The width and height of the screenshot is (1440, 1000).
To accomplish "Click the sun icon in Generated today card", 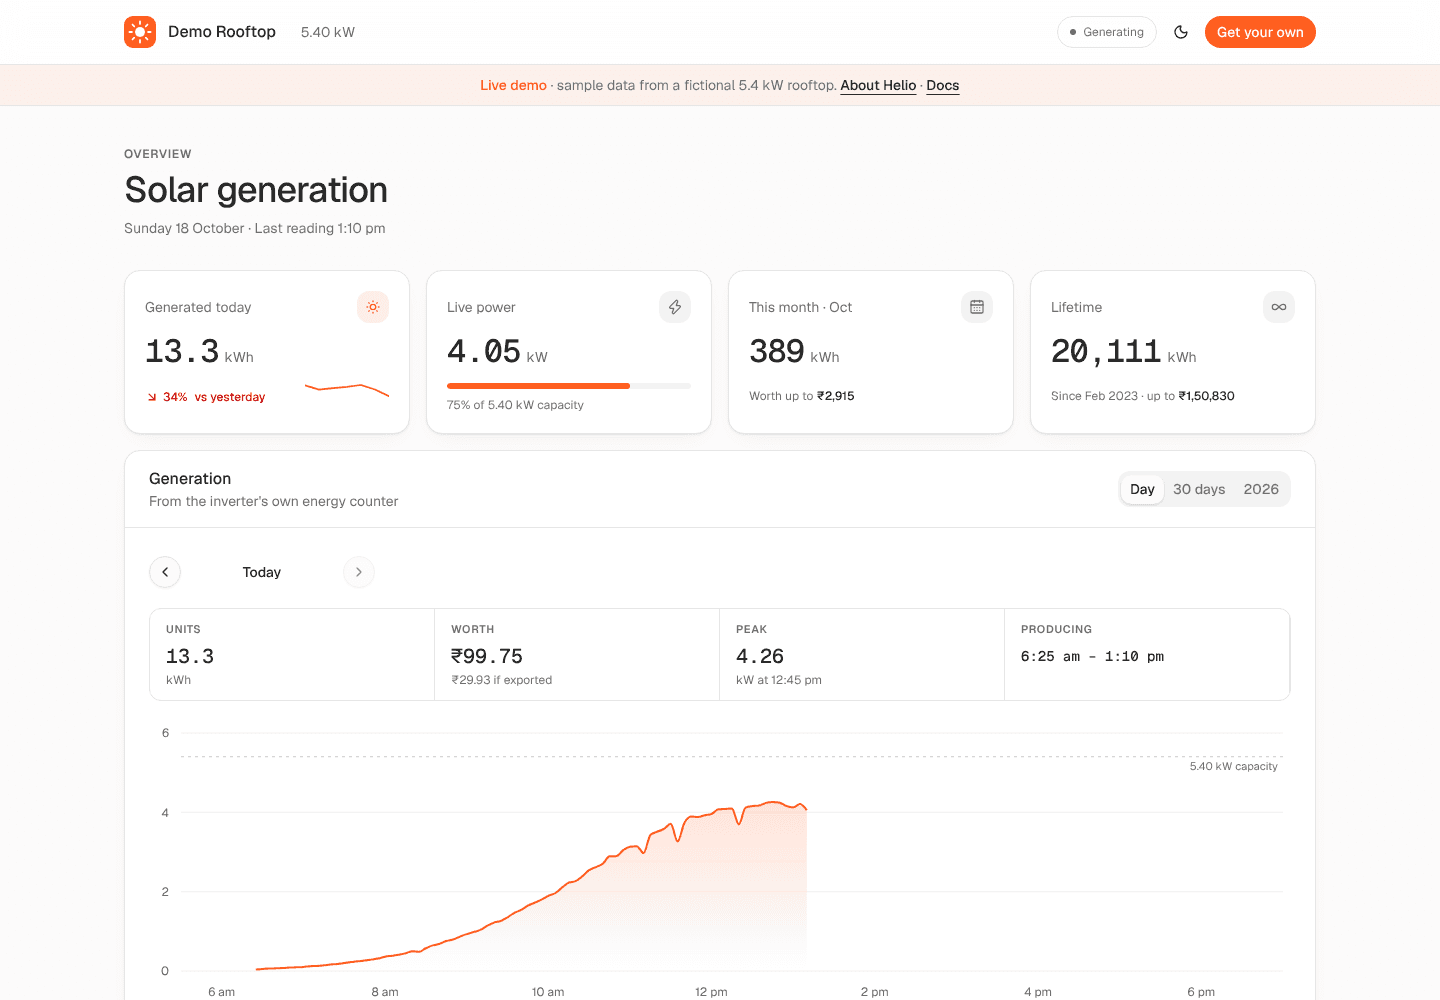I will coord(373,307).
